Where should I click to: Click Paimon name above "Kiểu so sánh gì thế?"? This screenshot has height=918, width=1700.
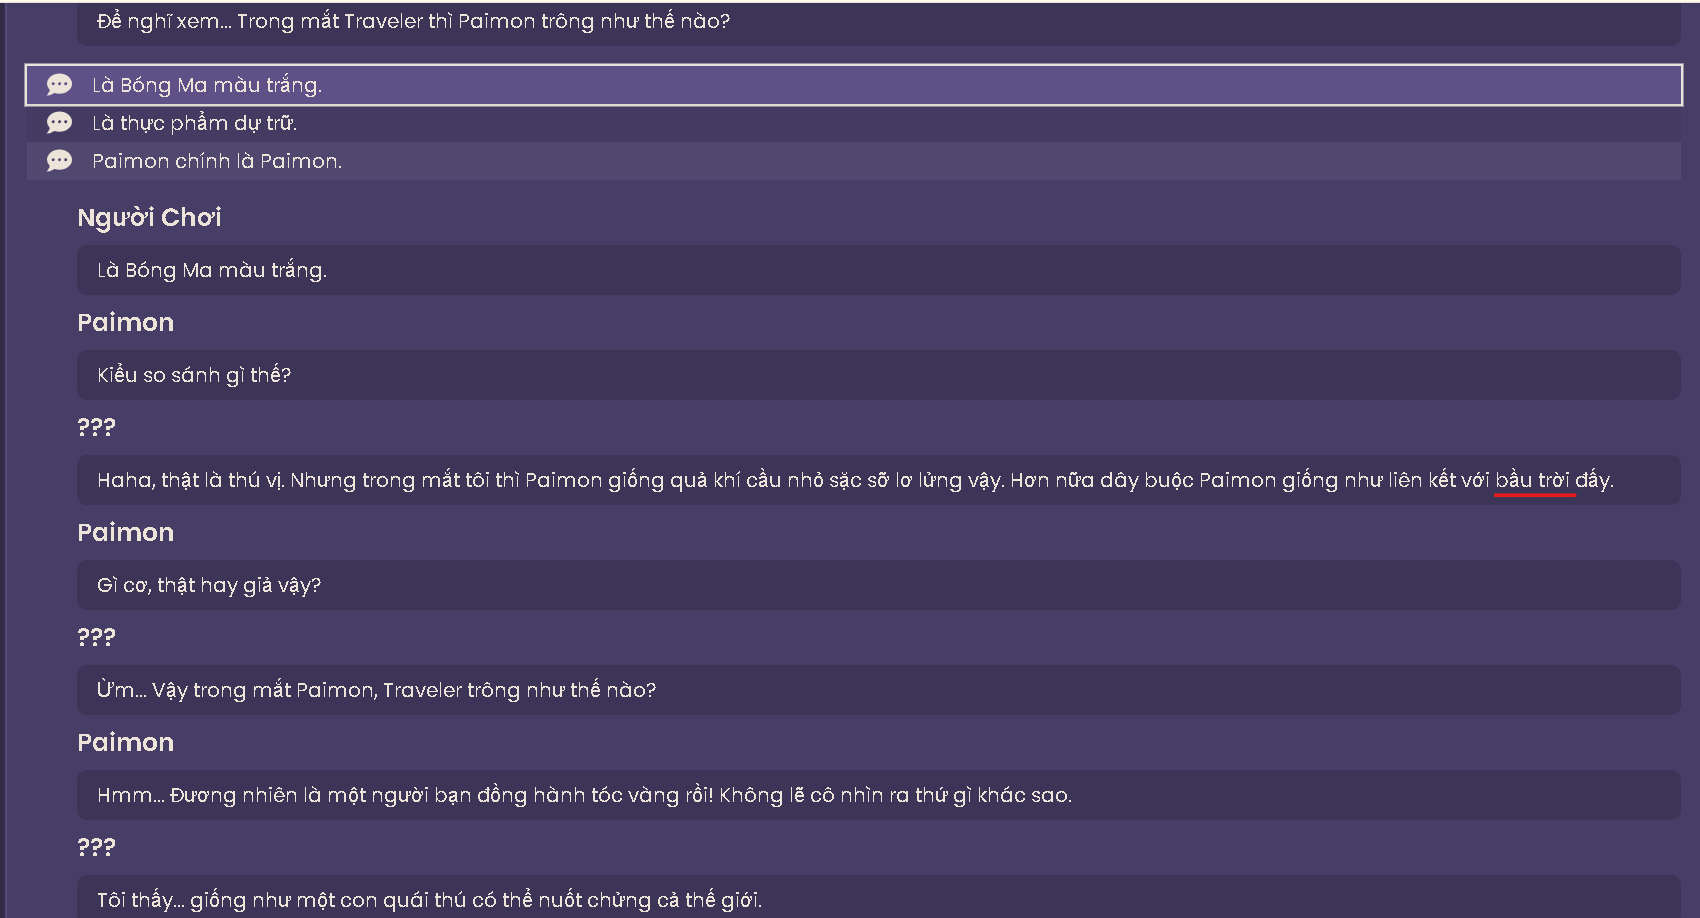pos(126,322)
